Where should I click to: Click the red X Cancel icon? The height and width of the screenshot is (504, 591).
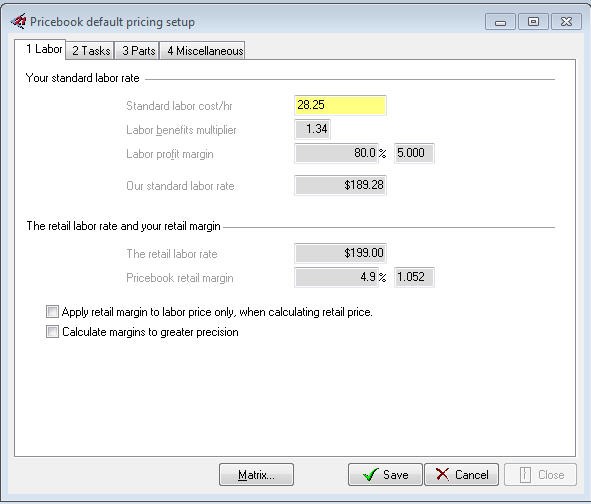click(442, 474)
